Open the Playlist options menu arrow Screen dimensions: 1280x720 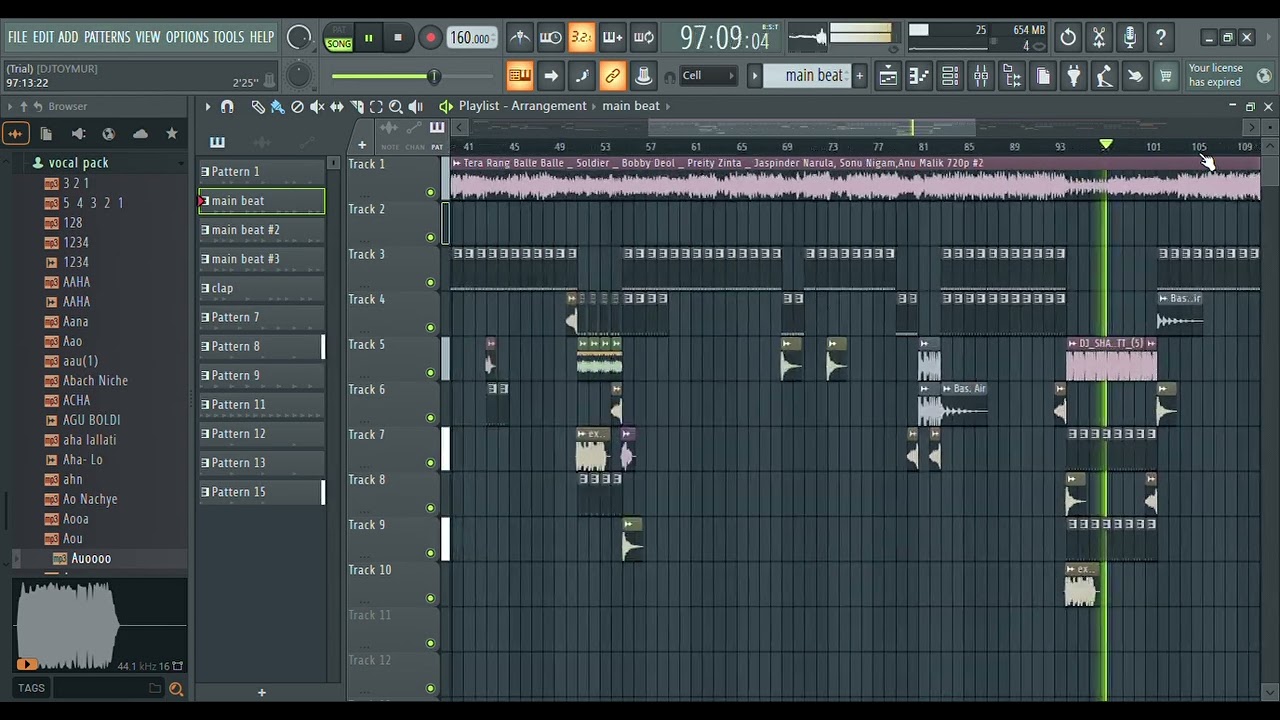tap(208, 107)
